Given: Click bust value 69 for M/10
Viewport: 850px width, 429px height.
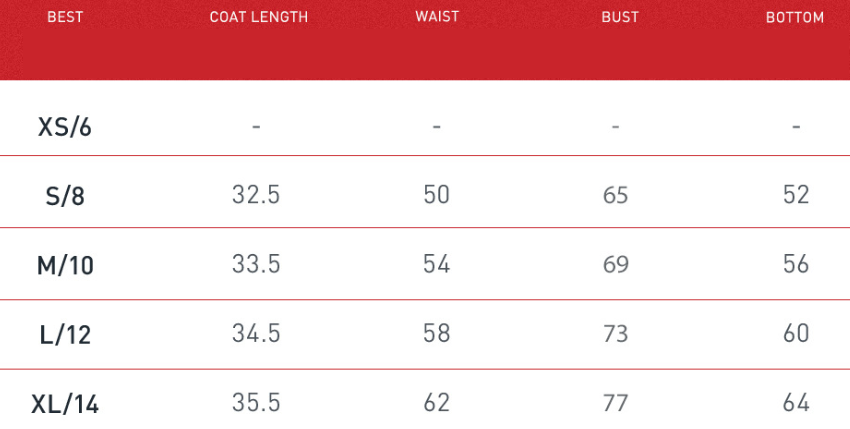Looking at the screenshot, I should pyautogui.click(x=616, y=264).
